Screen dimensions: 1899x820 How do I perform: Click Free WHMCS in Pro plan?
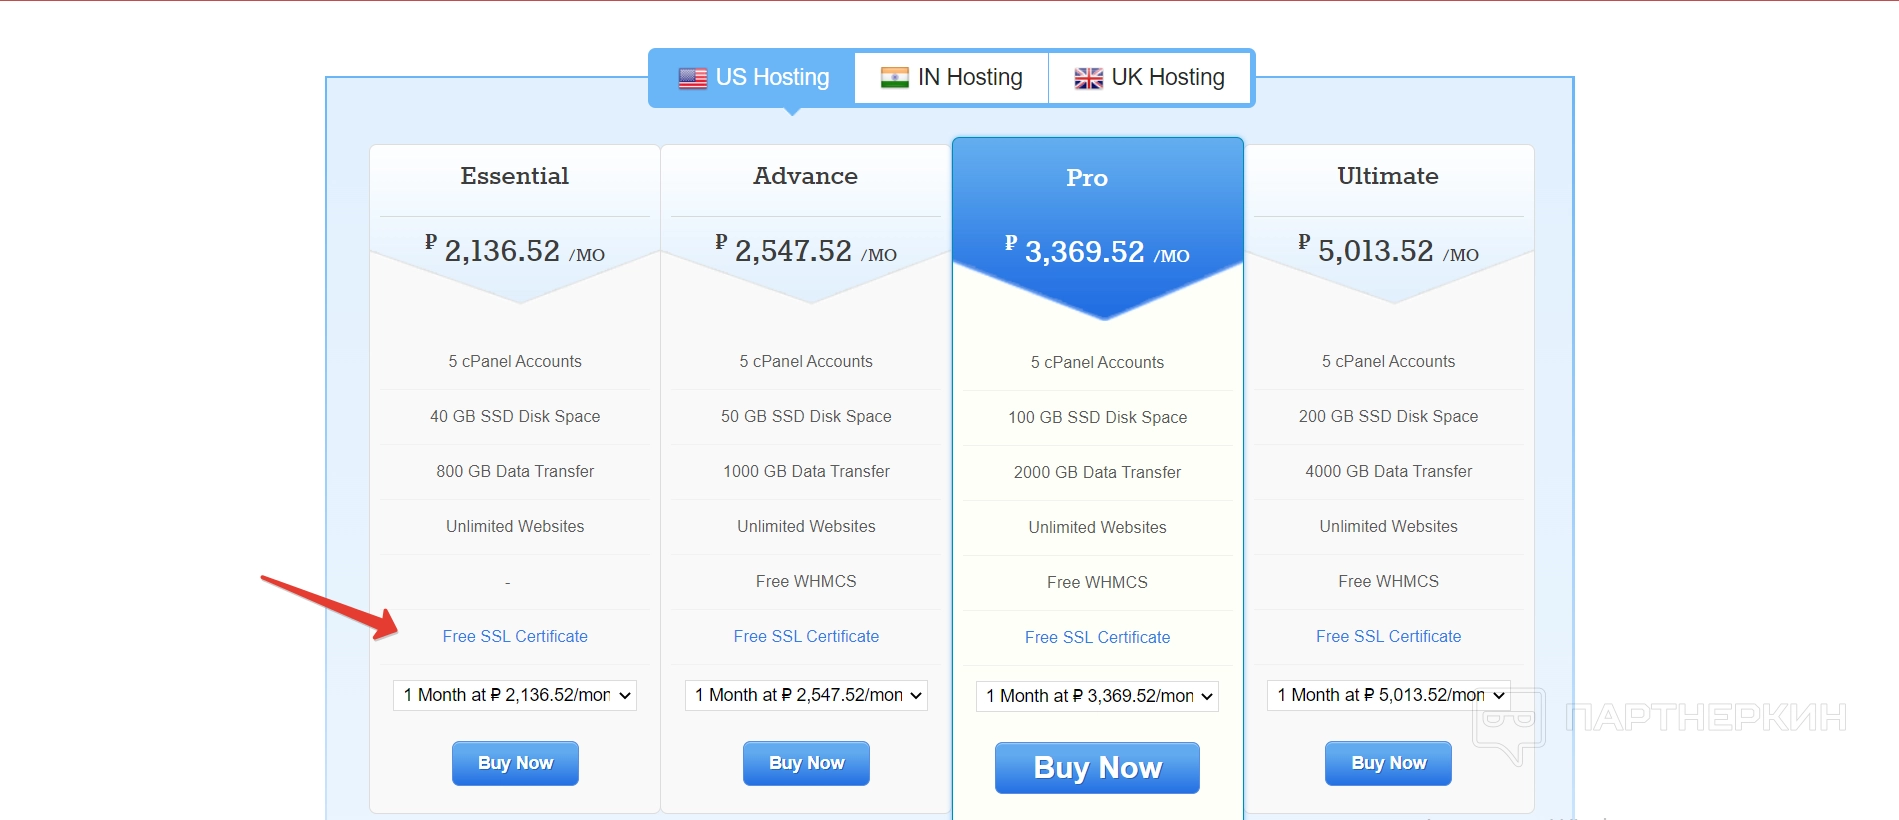(x=1097, y=582)
